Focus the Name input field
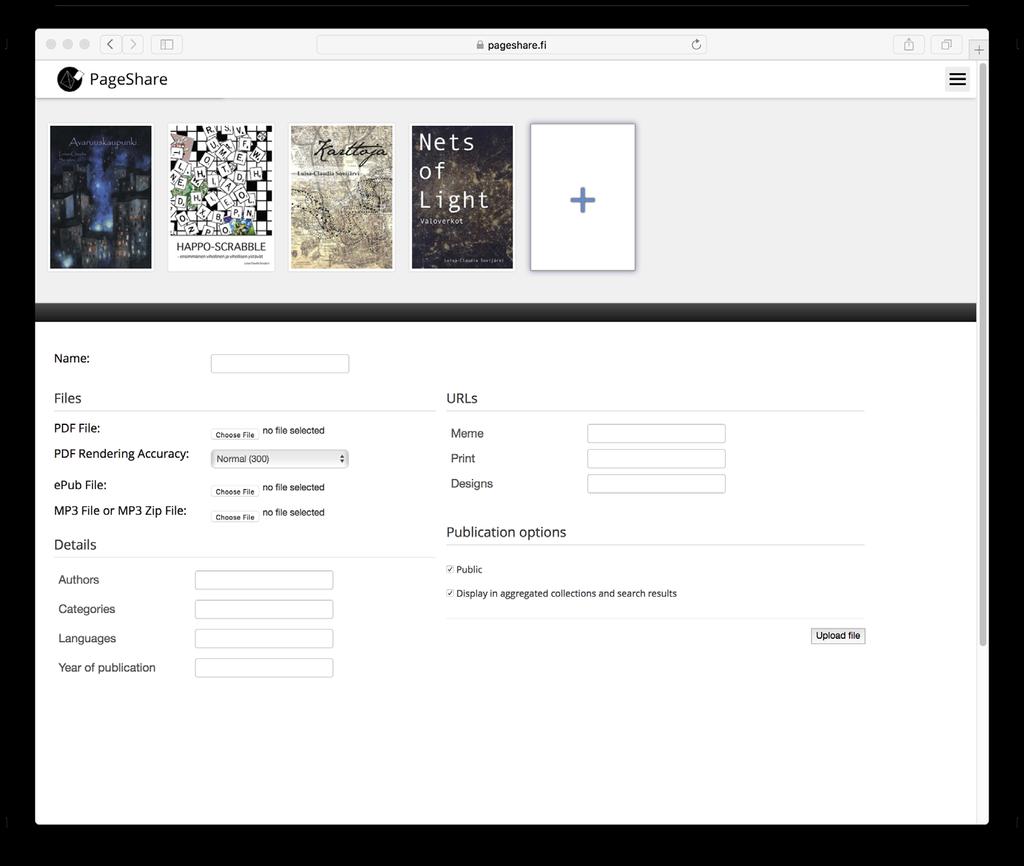 click(x=280, y=364)
